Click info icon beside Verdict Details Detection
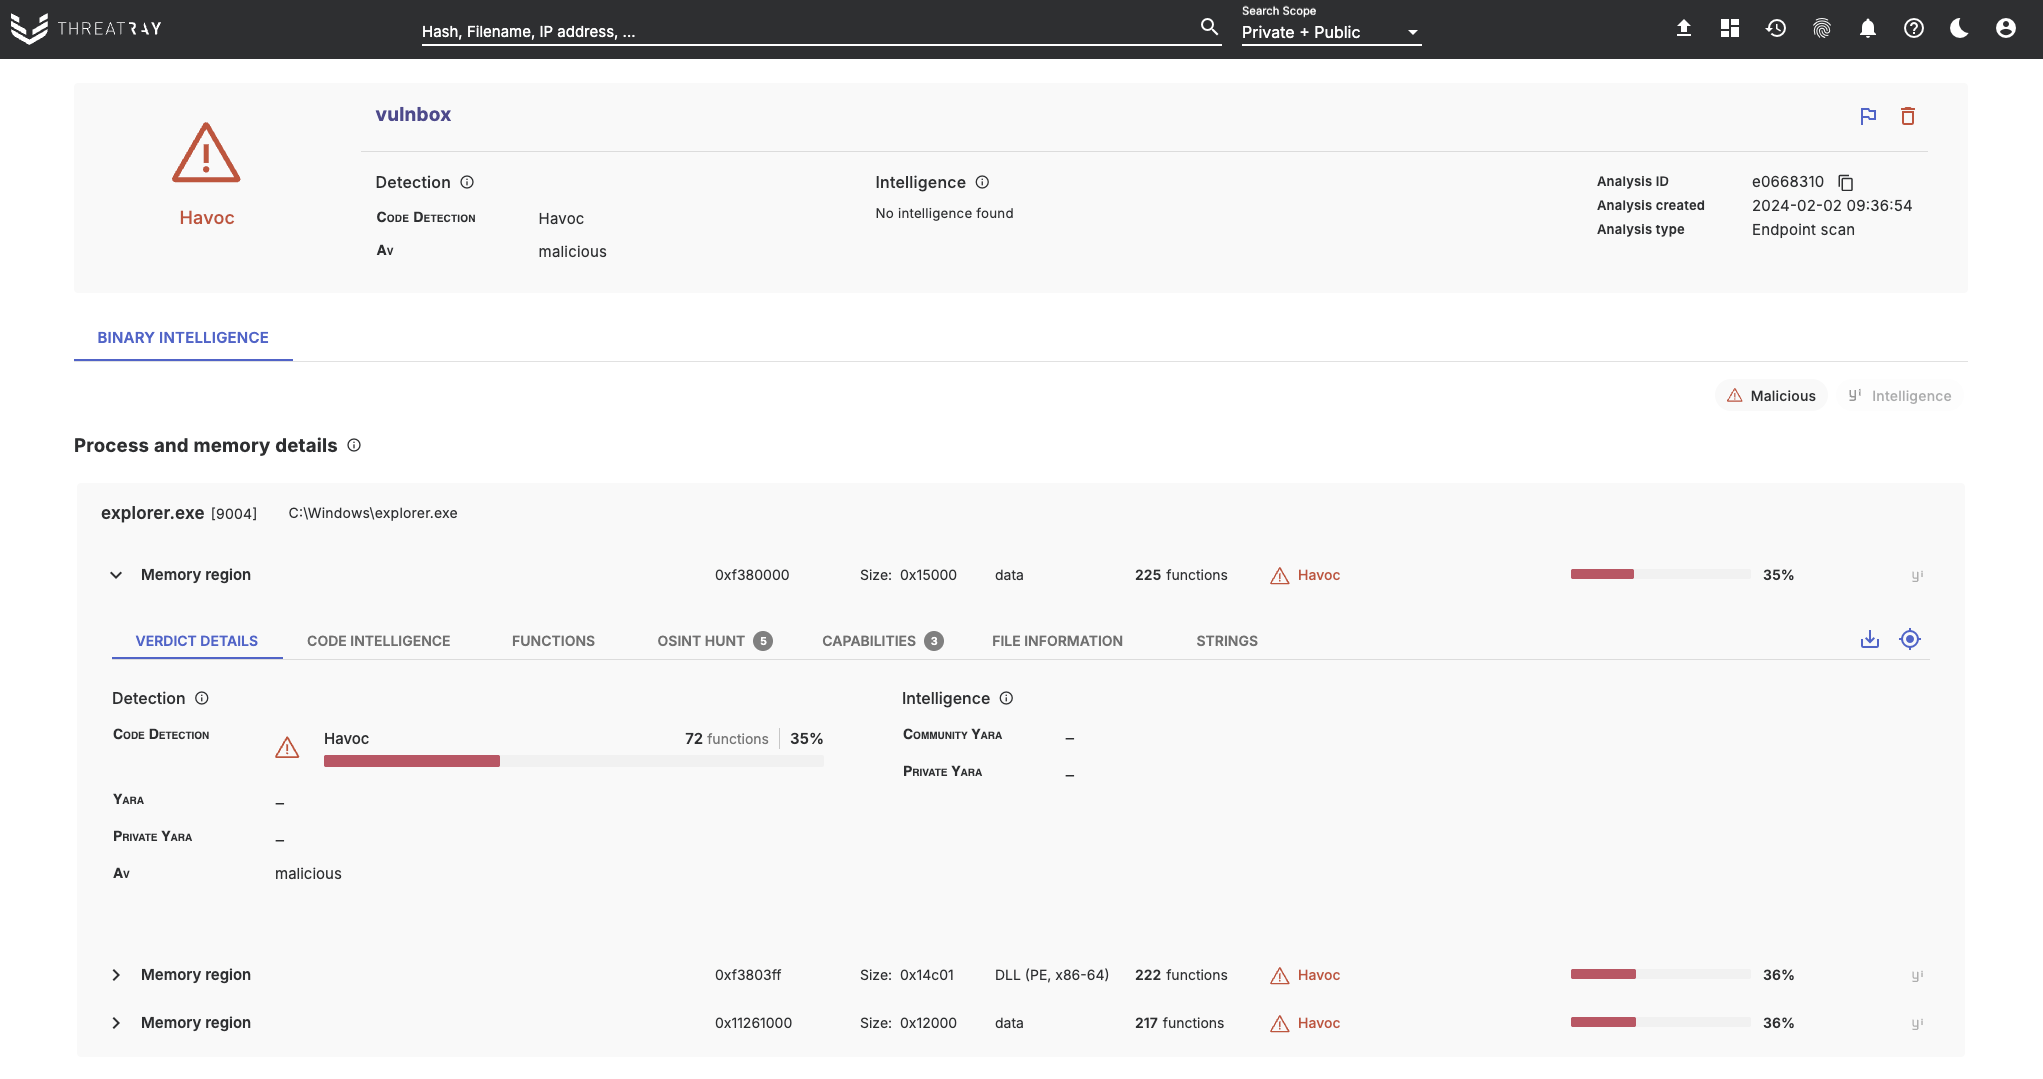Image resolution: width=2043 pixels, height=1079 pixels. tap(202, 698)
